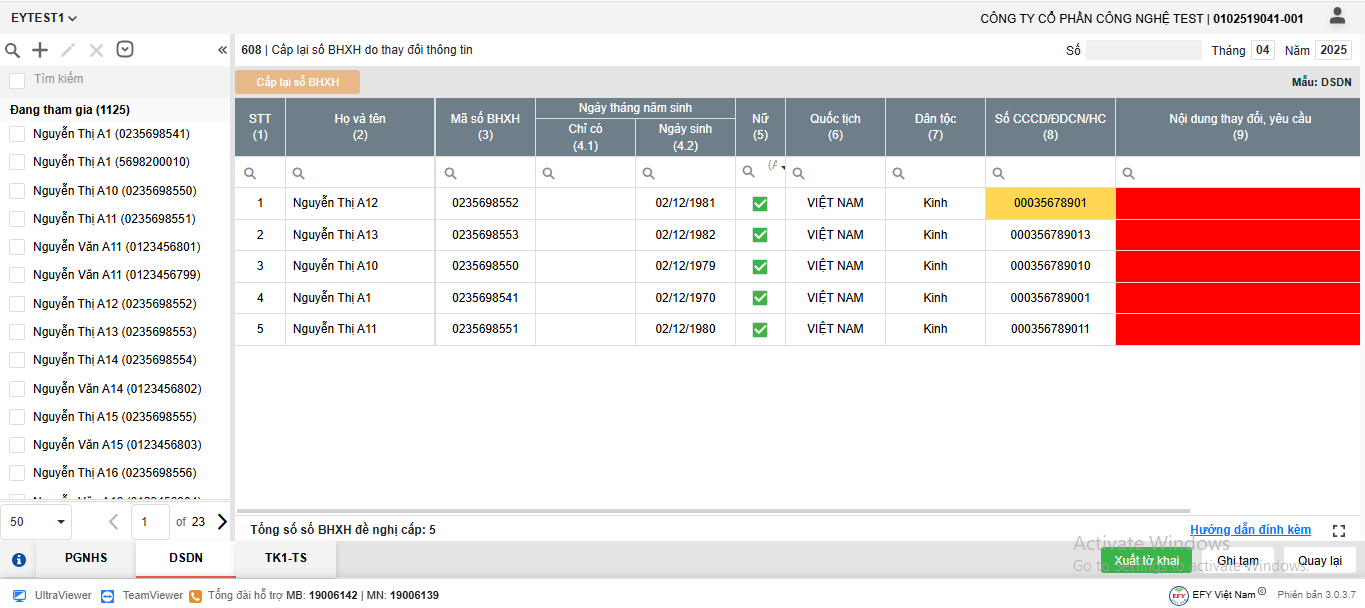Image resolution: width=1365 pixels, height=608 pixels.
Task: Collapse the left employee panel
Action: pyautogui.click(x=222, y=50)
